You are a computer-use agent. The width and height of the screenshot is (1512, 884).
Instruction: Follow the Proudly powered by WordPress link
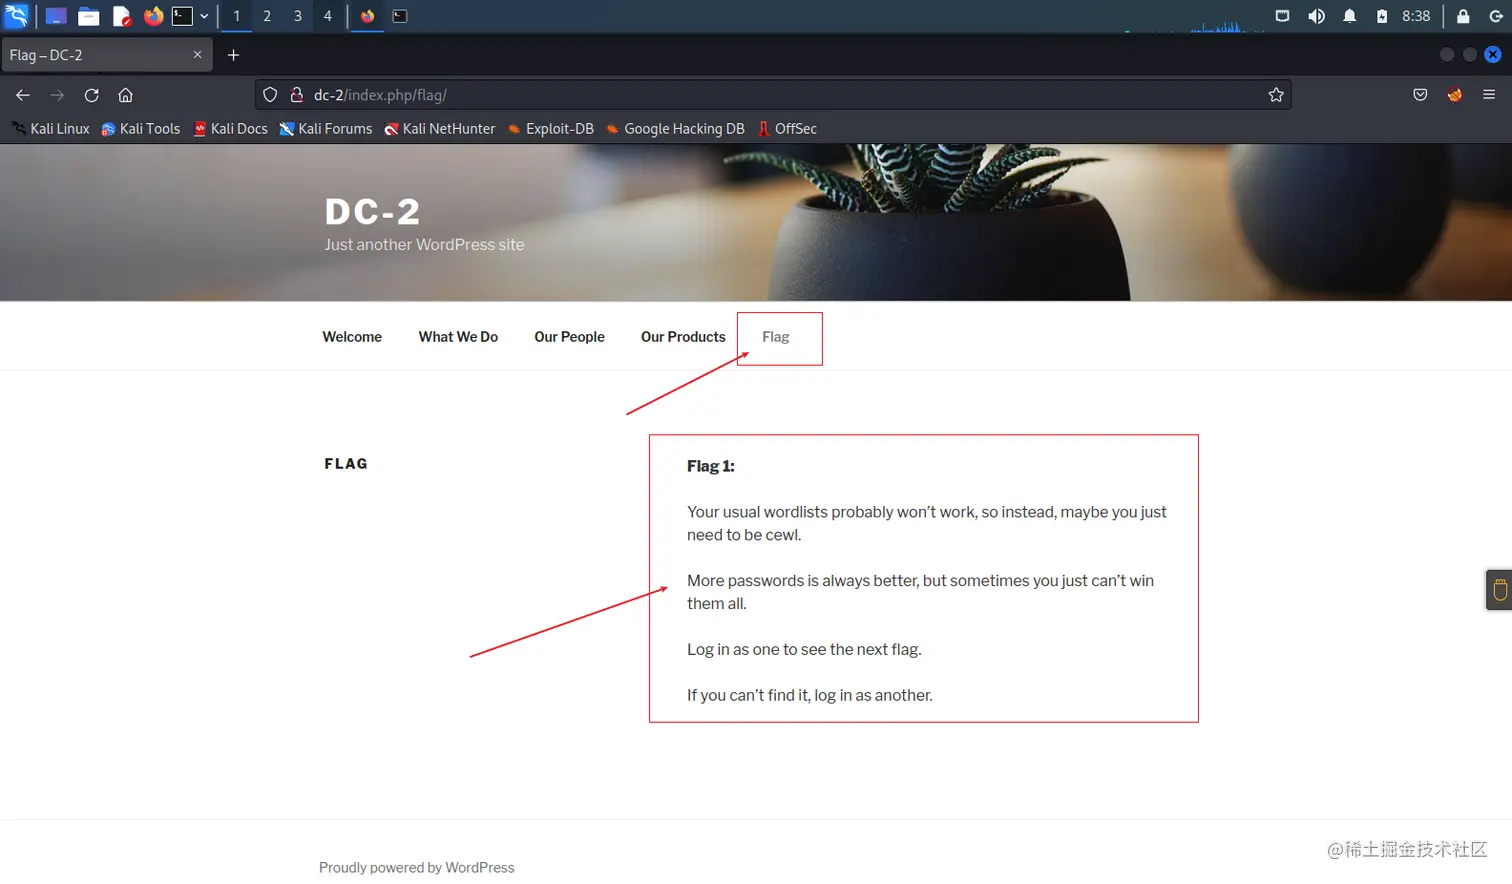[x=417, y=868]
